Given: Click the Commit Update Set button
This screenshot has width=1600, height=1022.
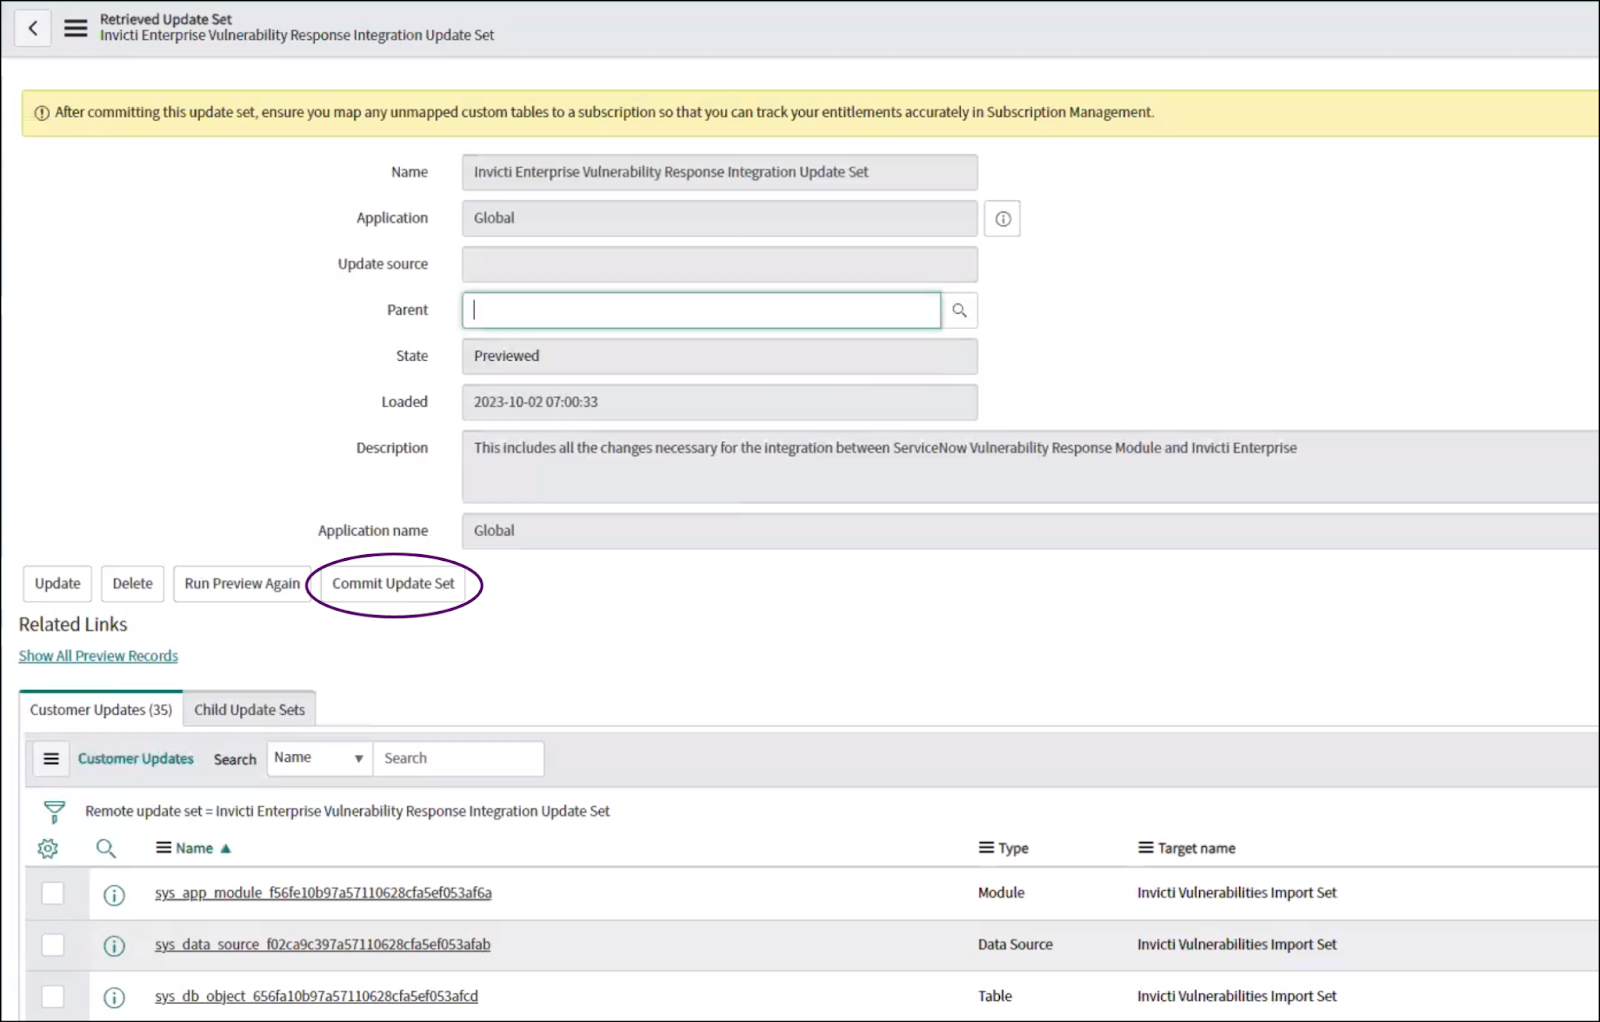Looking at the screenshot, I should (393, 584).
